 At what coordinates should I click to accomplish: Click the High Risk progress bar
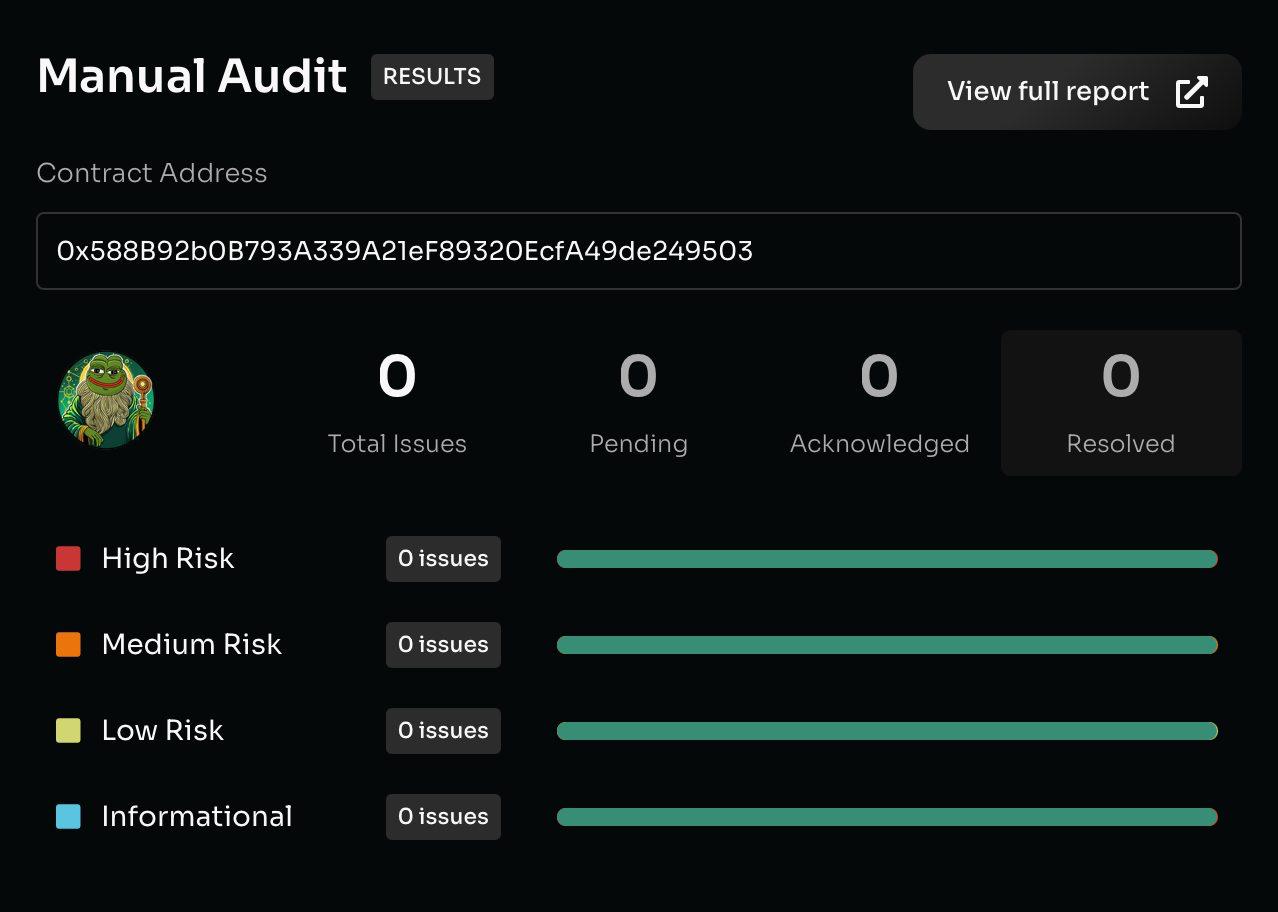887,559
